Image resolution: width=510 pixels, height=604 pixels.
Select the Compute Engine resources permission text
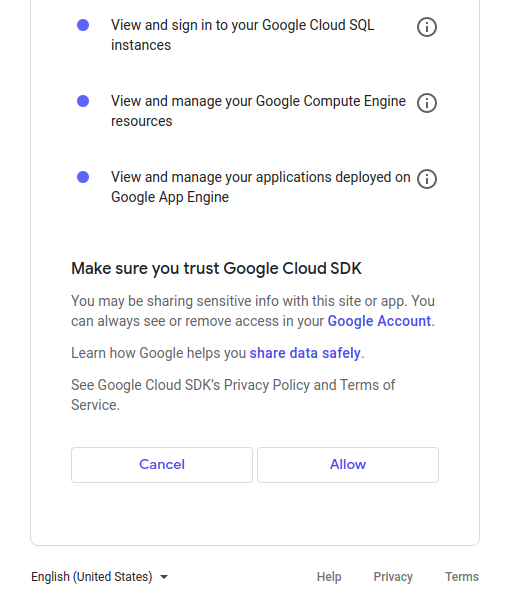(258, 111)
